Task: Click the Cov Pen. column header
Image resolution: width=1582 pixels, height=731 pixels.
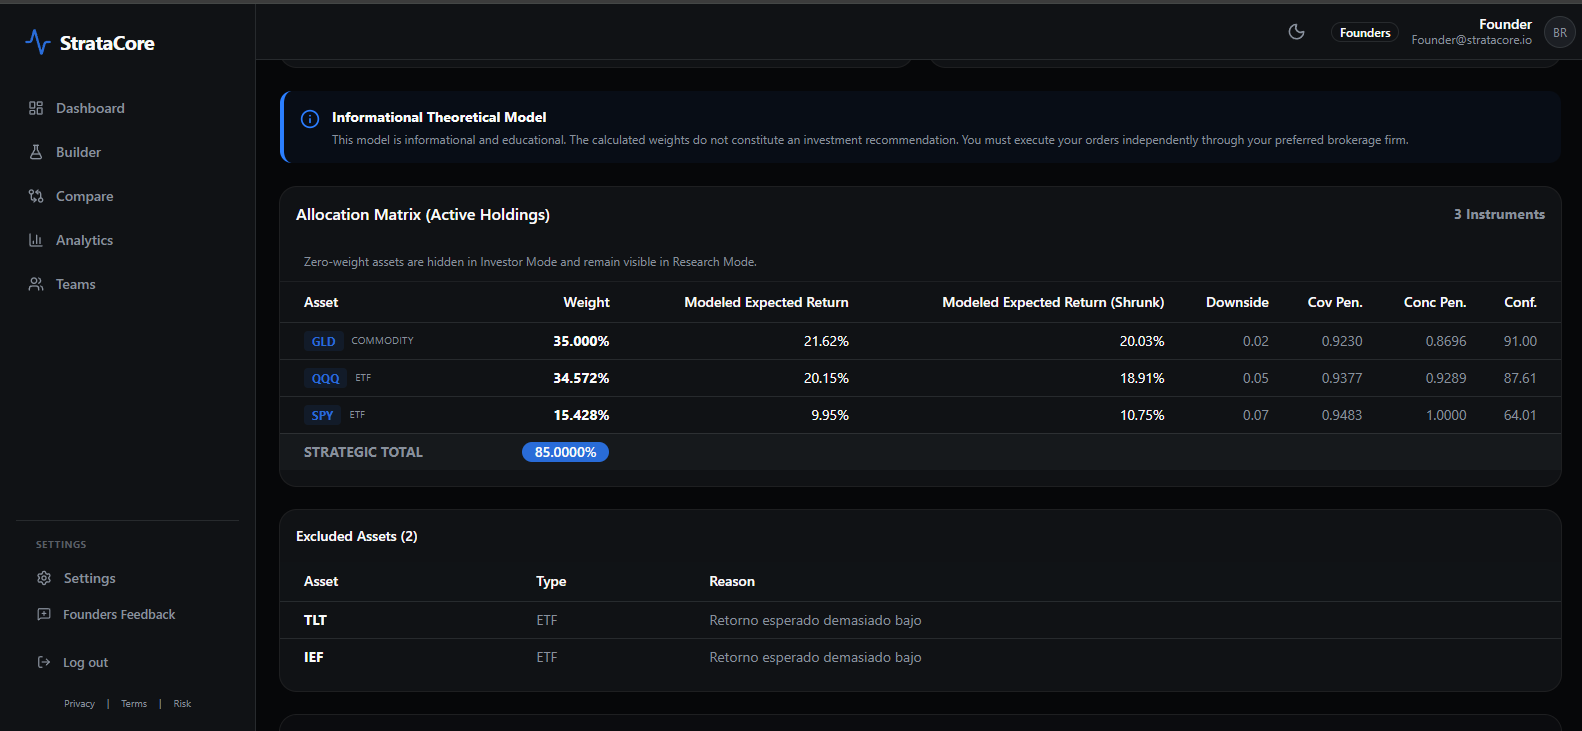Action: click(x=1335, y=302)
